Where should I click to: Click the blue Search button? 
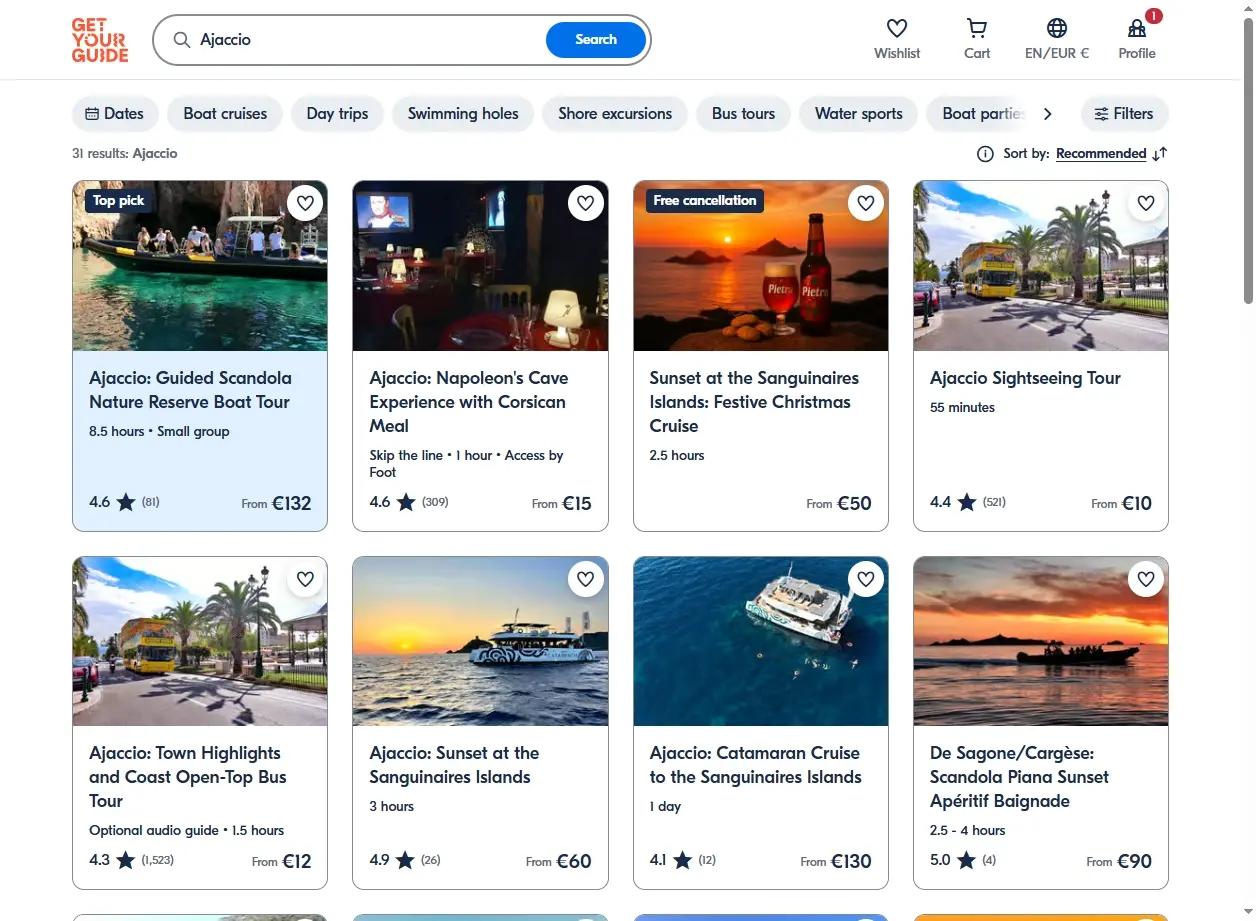coord(596,40)
